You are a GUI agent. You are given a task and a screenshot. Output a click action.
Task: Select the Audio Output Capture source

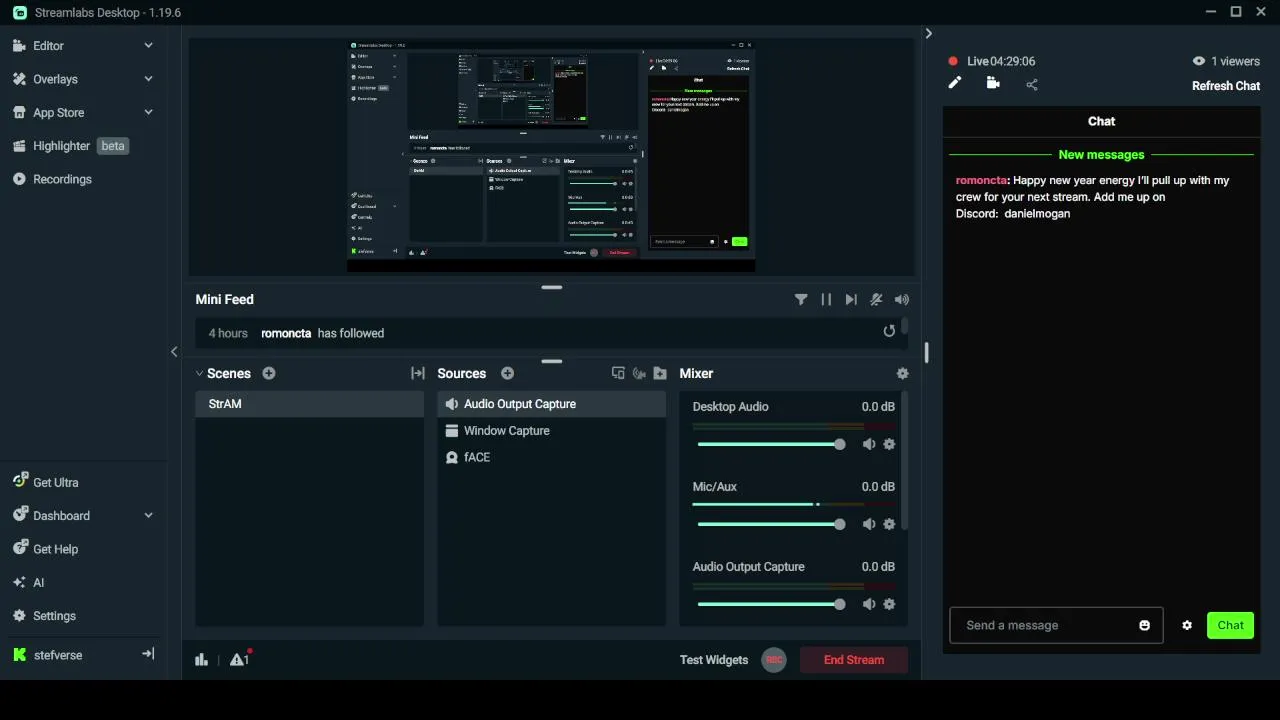[552, 404]
